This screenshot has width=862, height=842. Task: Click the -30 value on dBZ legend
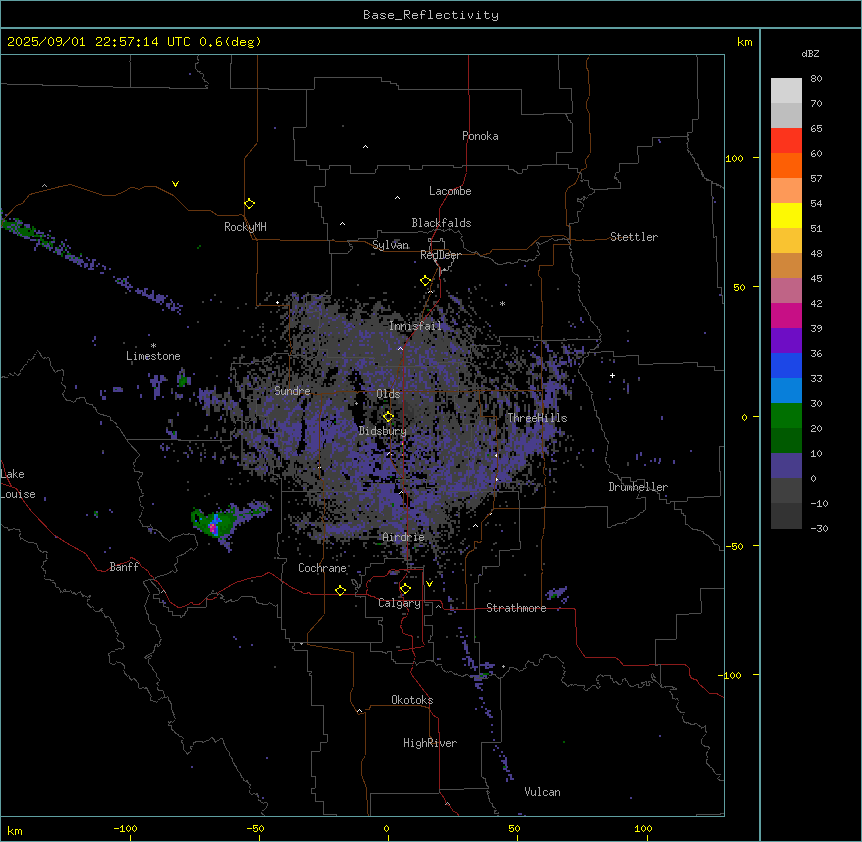[819, 529]
